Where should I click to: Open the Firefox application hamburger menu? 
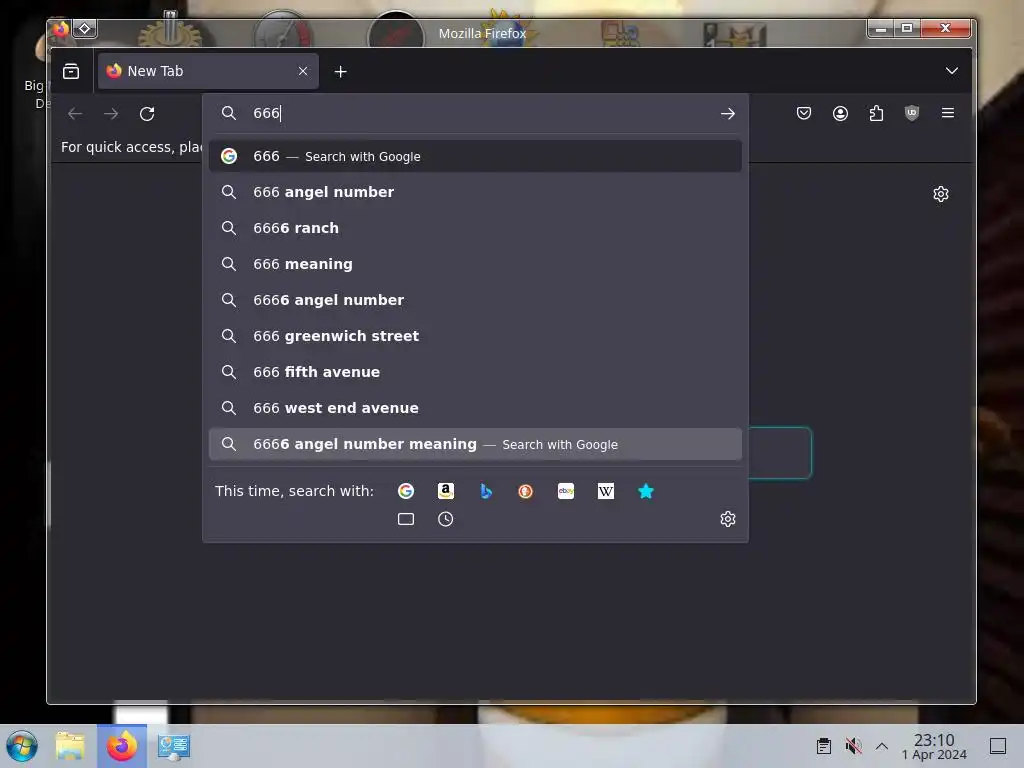948,114
